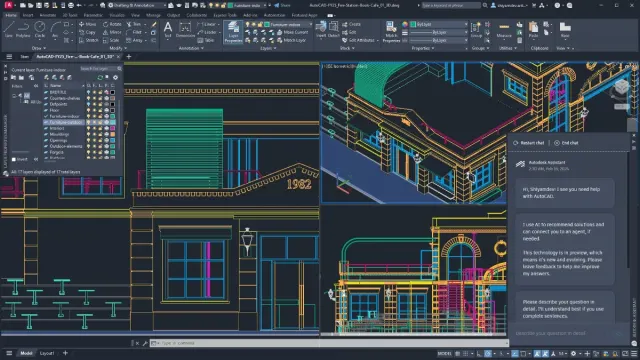This screenshot has width=640, height=360.
Task: Select the Mirror tool
Action: (112, 32)
